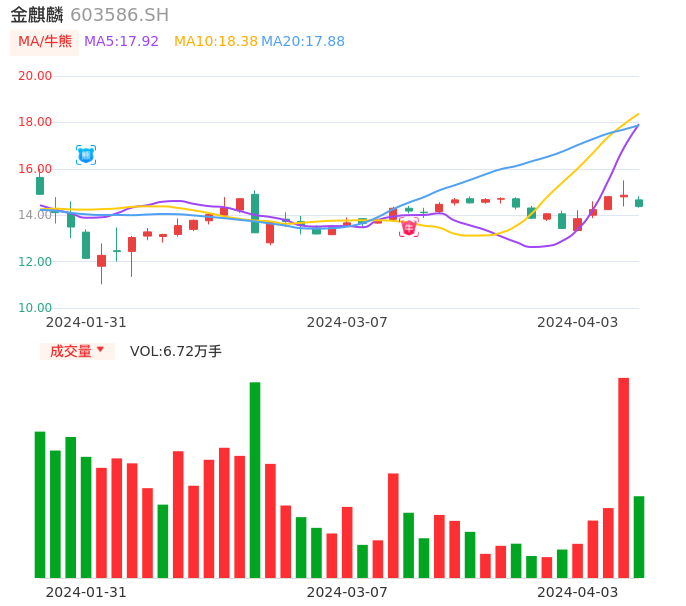Click the MA20:17.88 legend label
The width and height of the screenshot is (686, 606).
point(303,42)
